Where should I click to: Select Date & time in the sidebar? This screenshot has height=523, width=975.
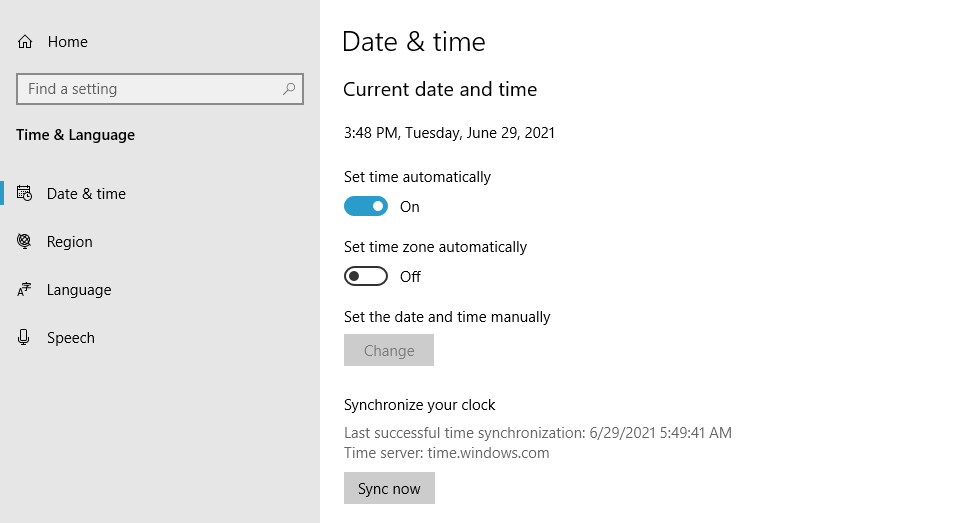(x=86, y=194)
